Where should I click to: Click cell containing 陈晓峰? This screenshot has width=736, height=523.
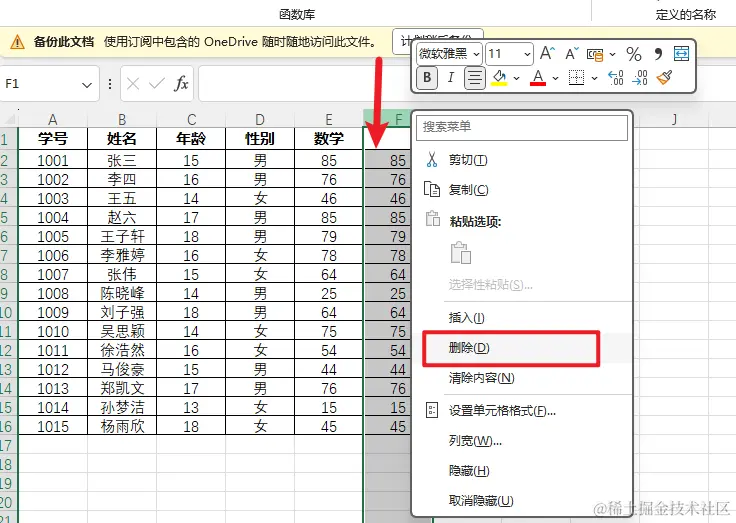(x=122, y=293)
